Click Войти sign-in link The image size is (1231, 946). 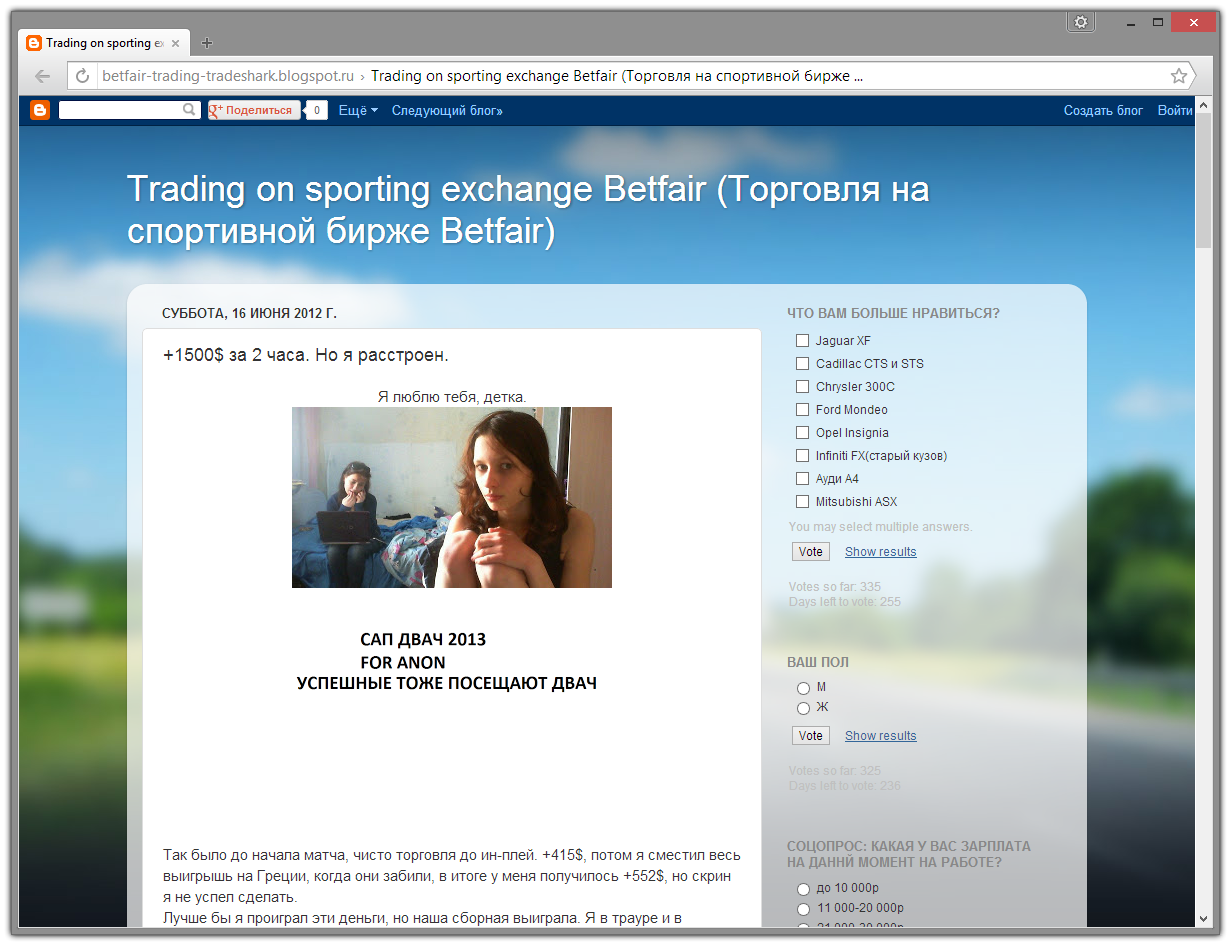pos(1175,110)
